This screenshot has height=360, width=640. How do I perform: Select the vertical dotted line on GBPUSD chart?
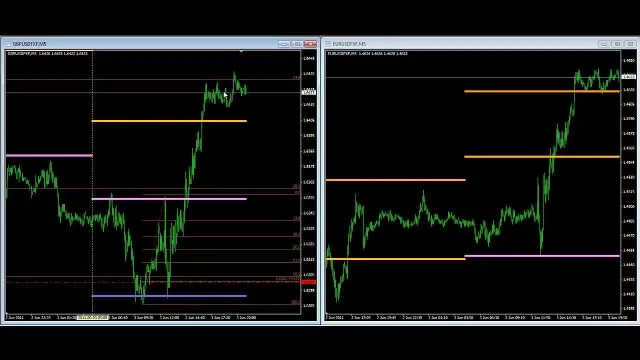pos(93,184)
